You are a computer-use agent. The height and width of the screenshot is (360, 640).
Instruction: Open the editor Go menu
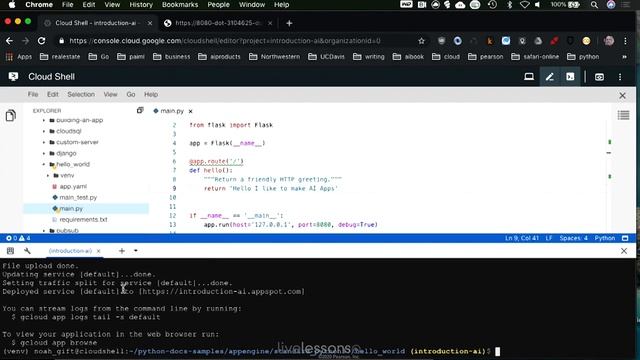(x=131, y=94)
